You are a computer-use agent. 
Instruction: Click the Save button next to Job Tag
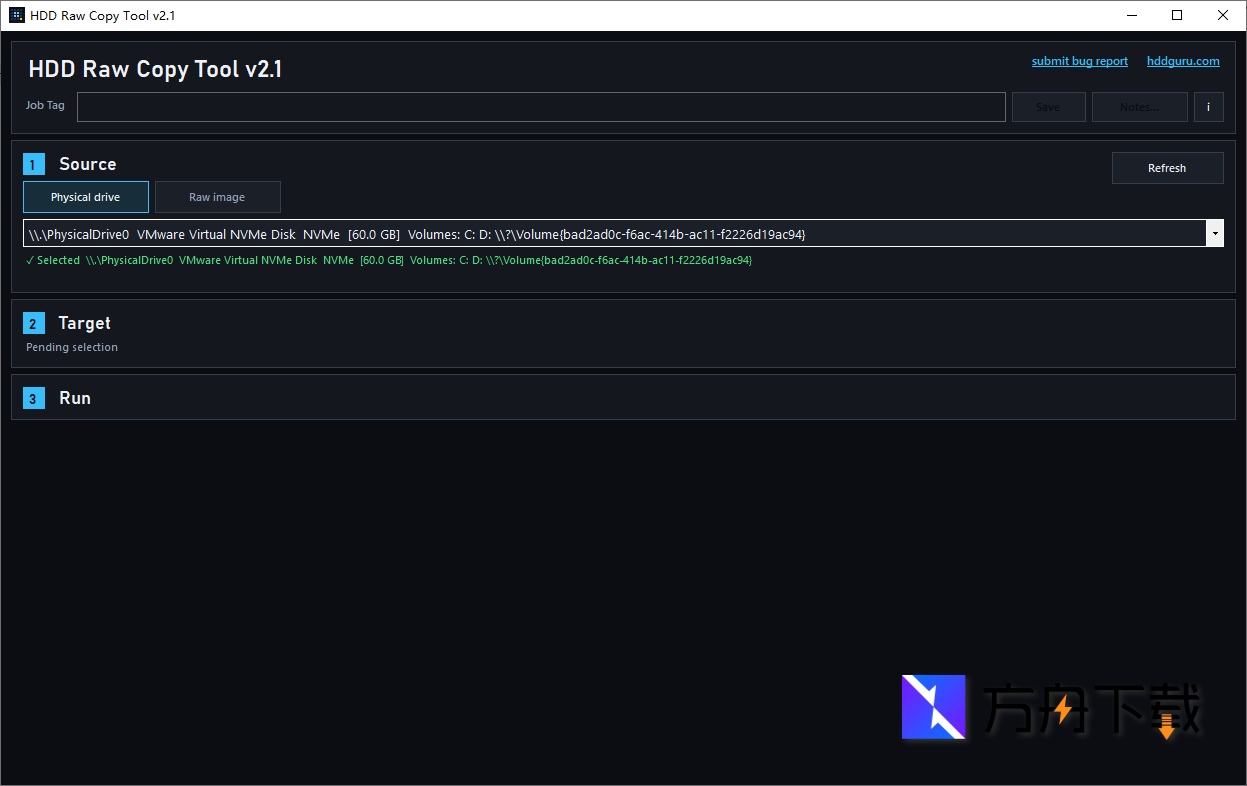tap(1048, 107)
